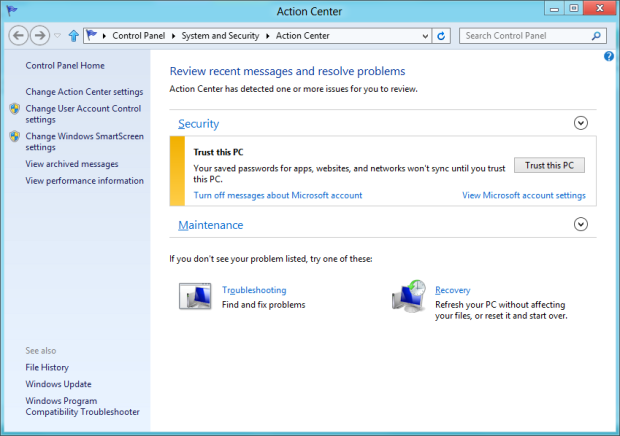The image size is (620, 436).
Task: Select the Action Center breadcrumb
Action: [302, 36]
